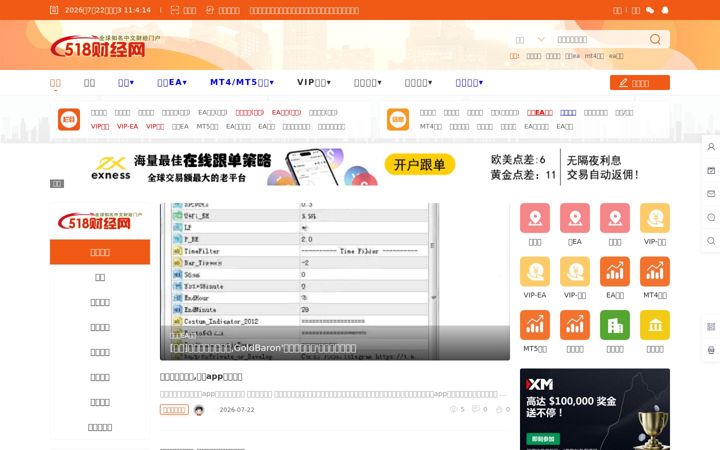The image size is (720, 450).
Task: Click the ea hot search tag below the search box
Action: click(616, 56)
